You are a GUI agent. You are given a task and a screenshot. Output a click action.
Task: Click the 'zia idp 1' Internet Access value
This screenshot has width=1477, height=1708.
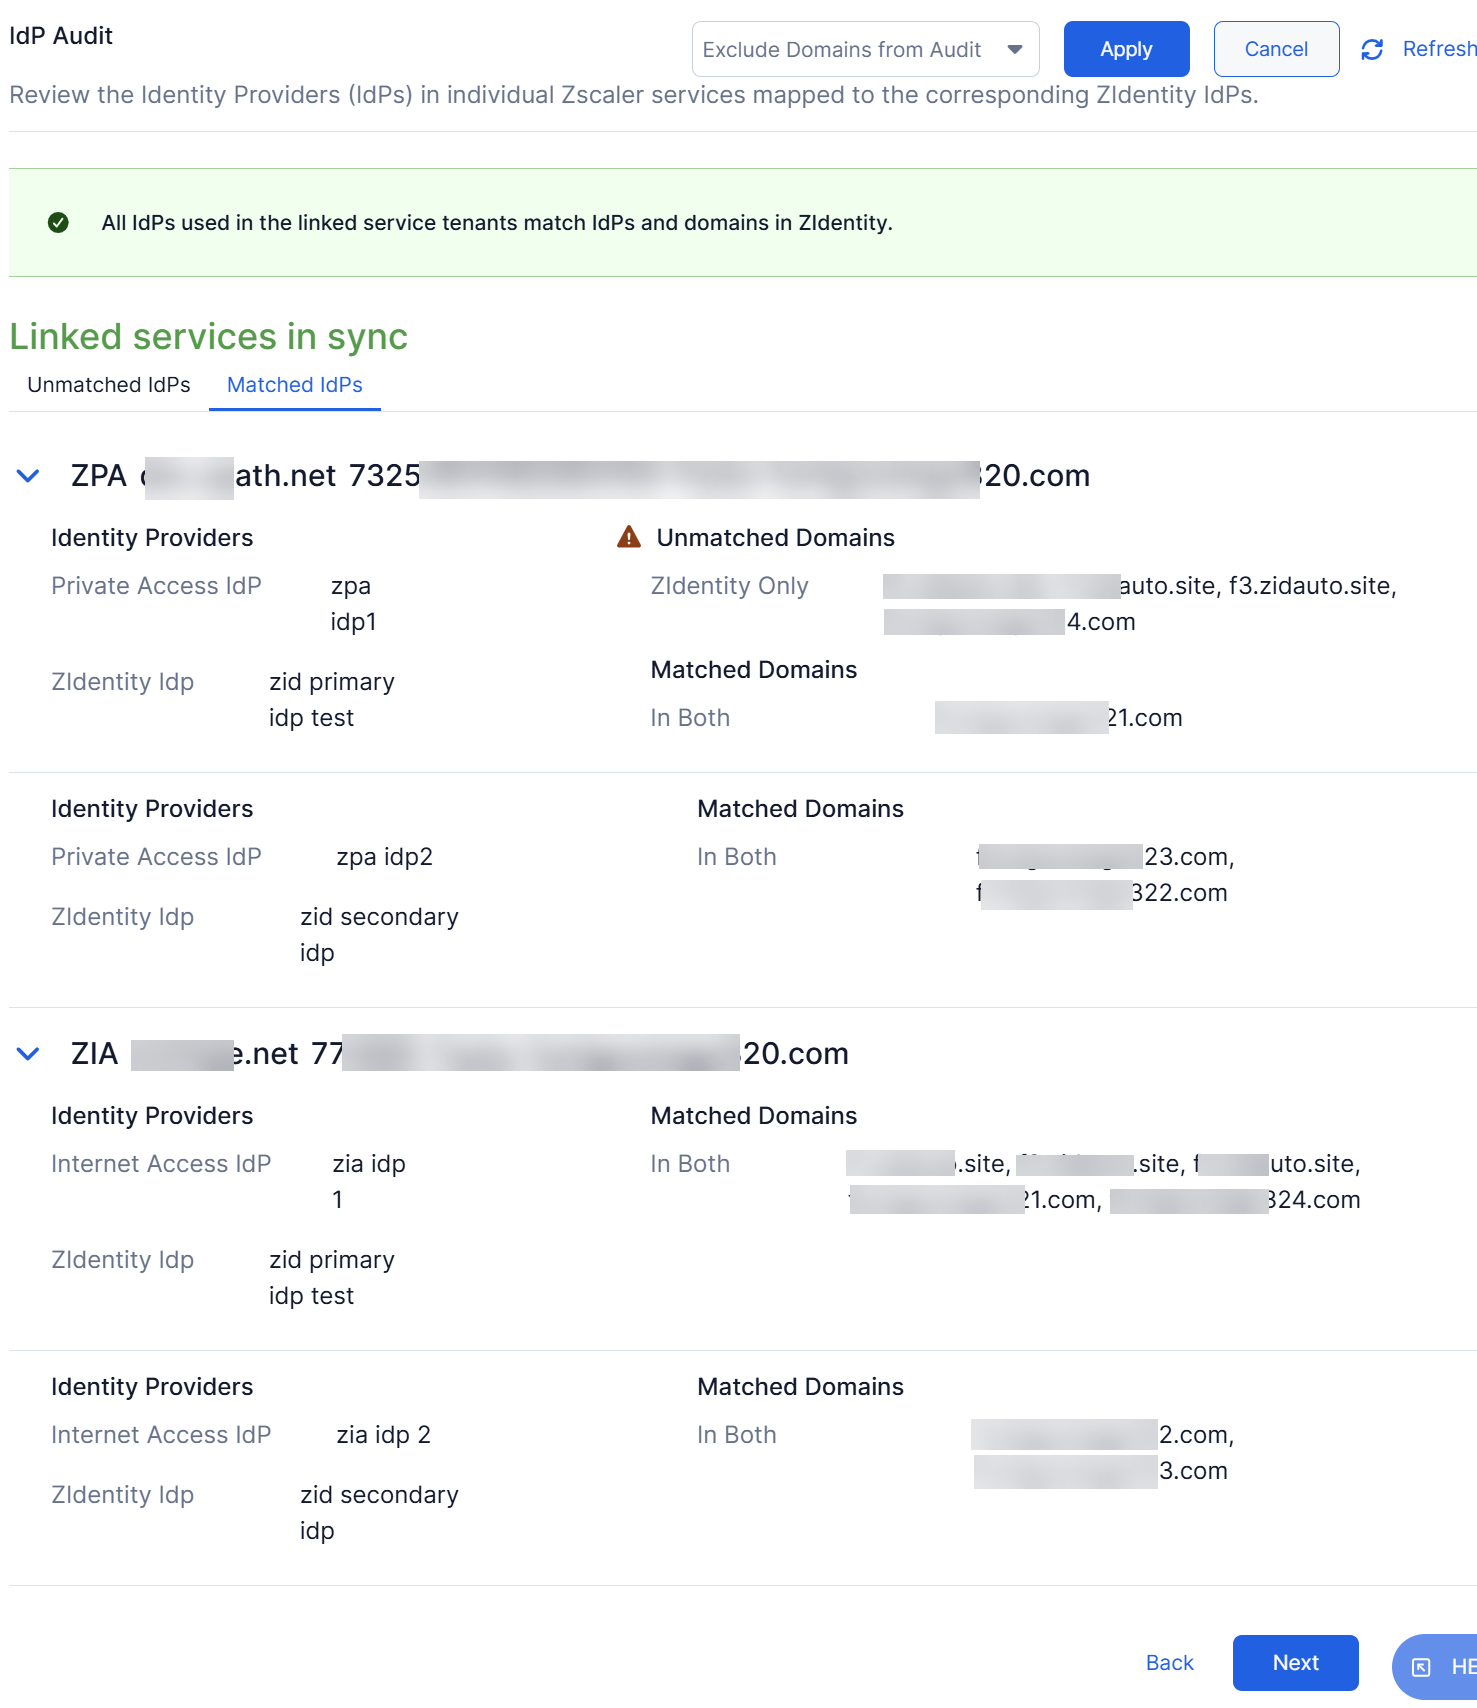click(x=369, y=1182)
